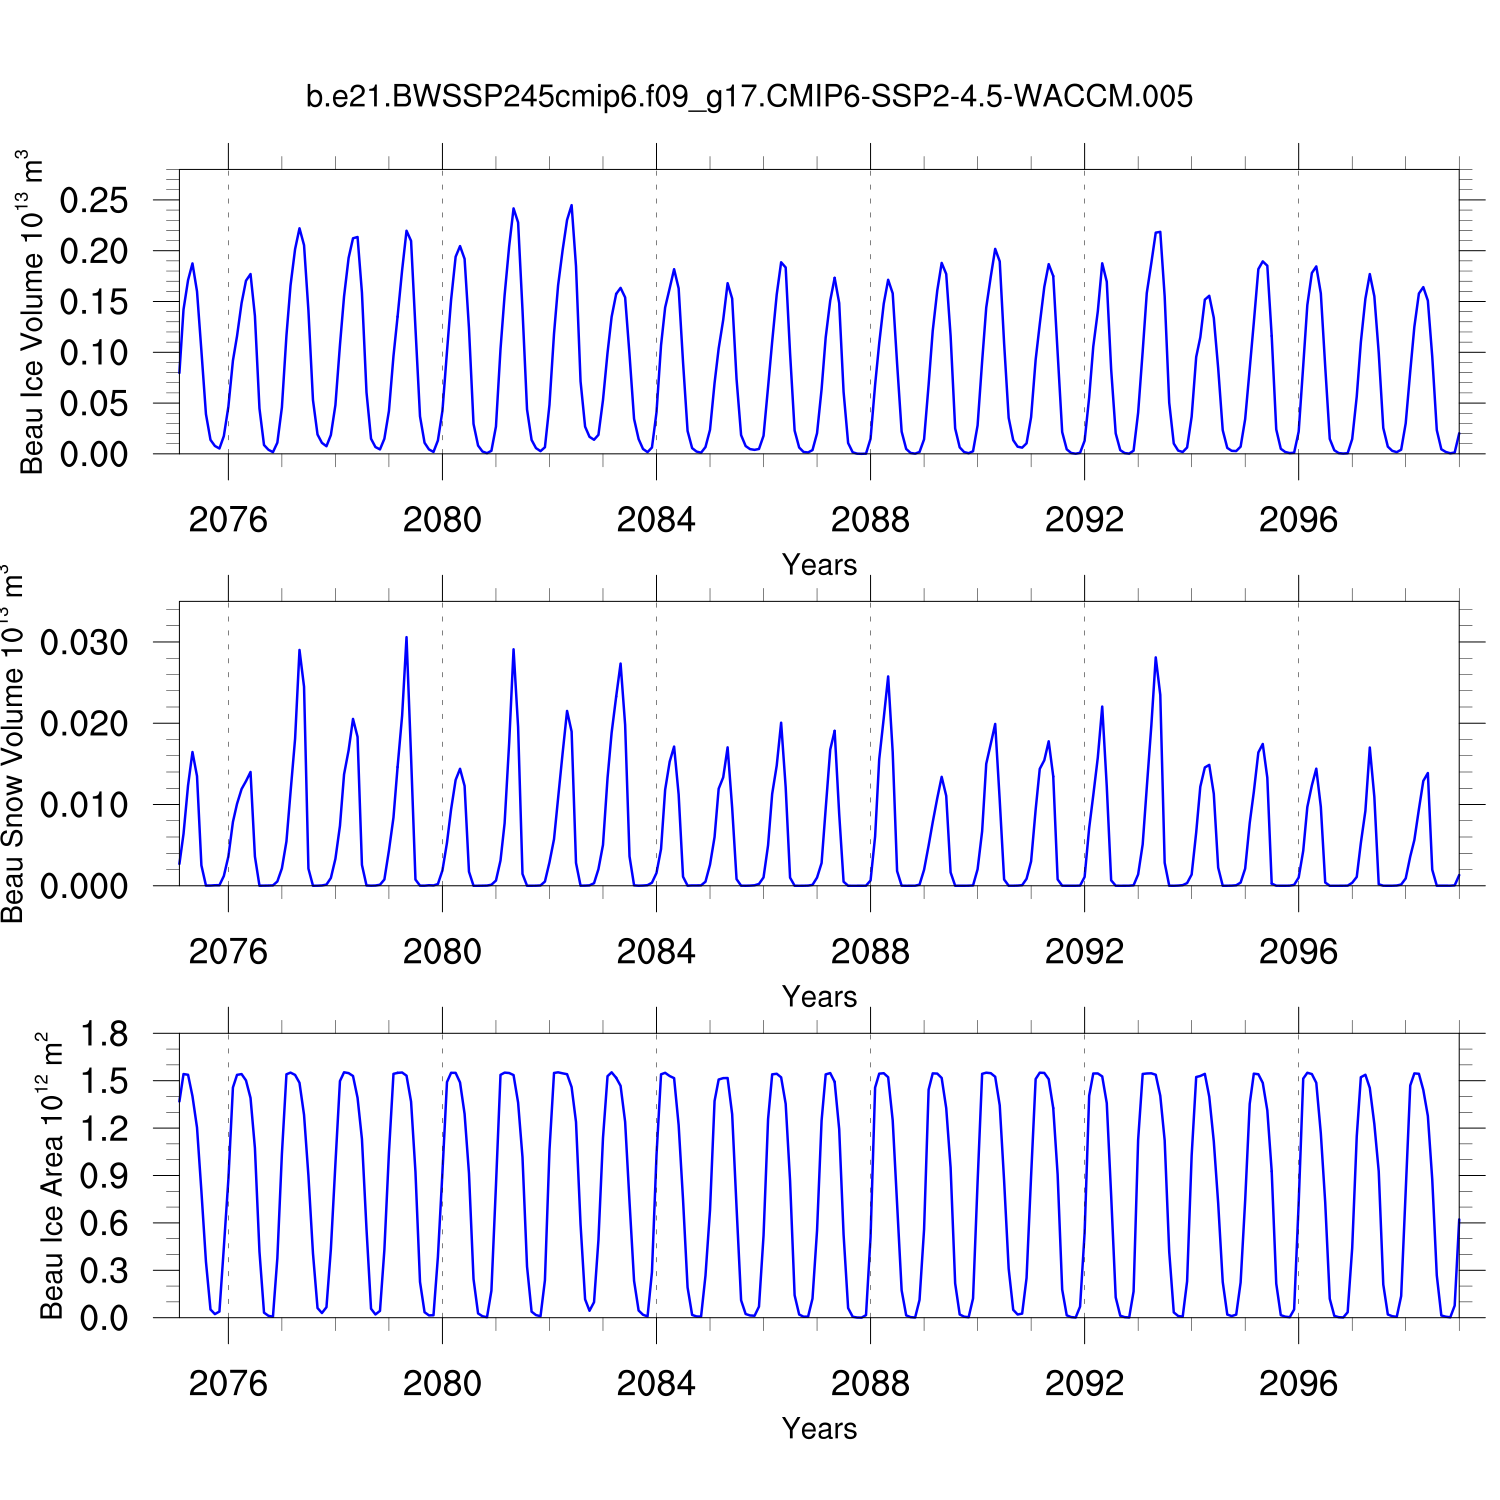Click the Beau Ice Volume y-axis label
Image resolution: width=1500 pixels, height=1500 pixels.
pos(32,312)
